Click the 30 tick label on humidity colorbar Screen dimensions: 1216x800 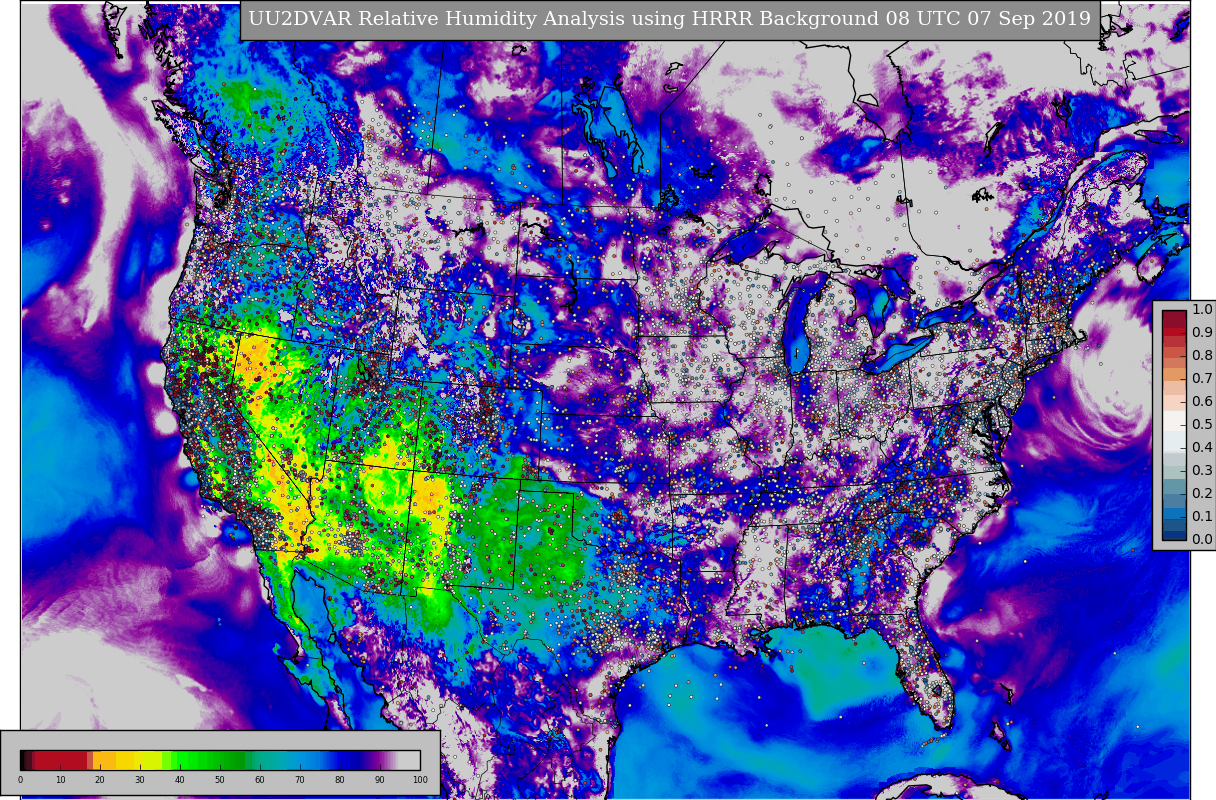[140, 780]
